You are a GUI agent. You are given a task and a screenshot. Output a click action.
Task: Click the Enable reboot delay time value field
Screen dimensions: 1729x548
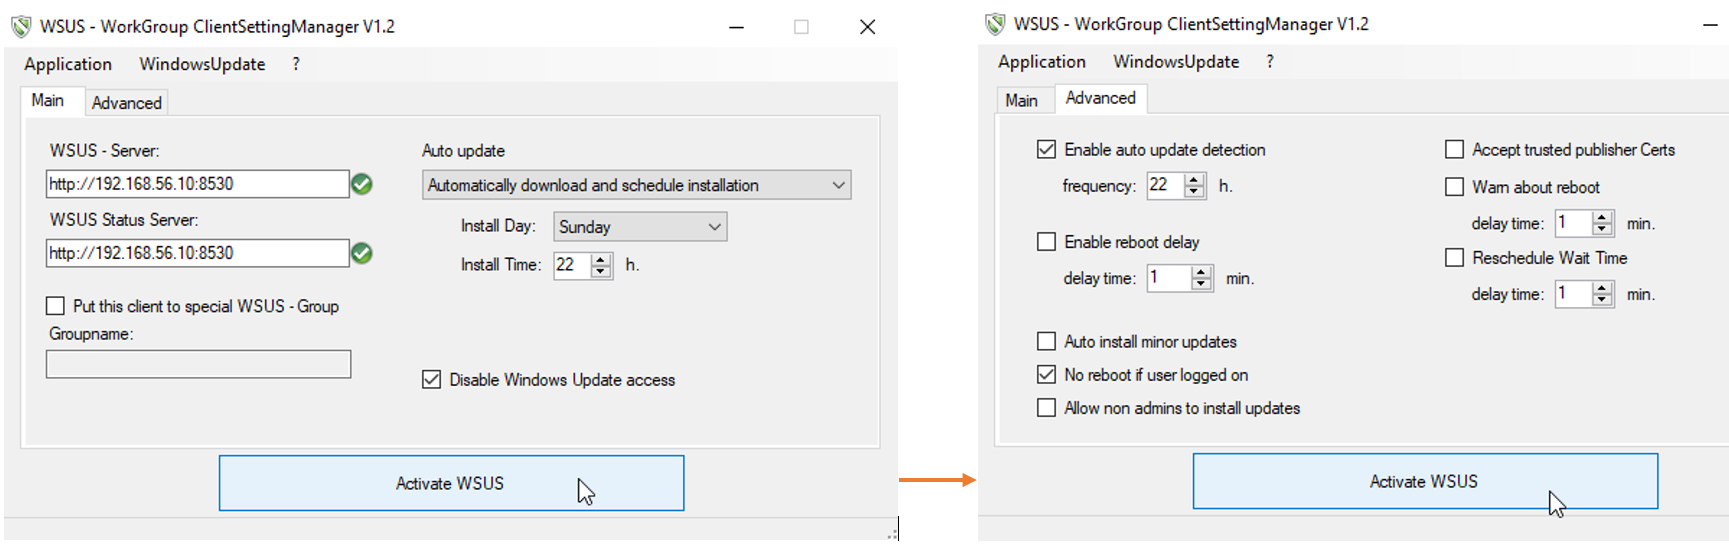pos(1169,278)
